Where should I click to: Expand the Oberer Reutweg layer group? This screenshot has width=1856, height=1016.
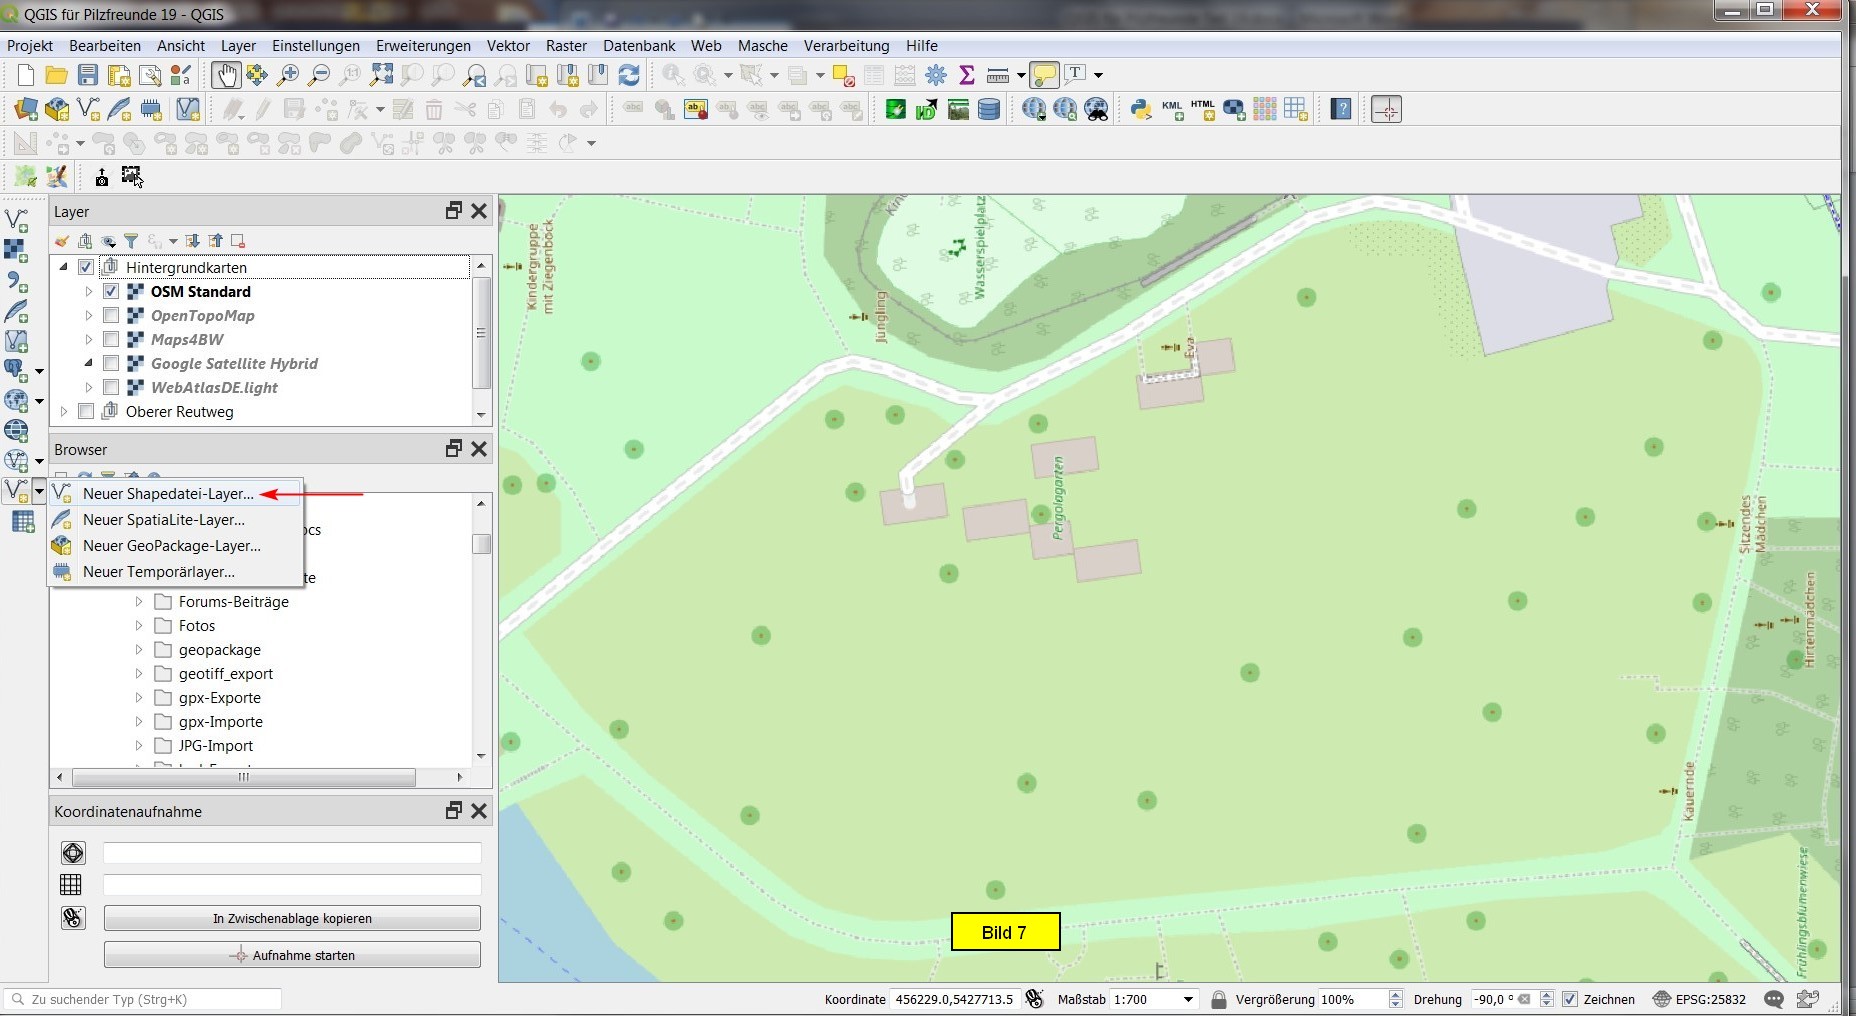pos(64,412)
